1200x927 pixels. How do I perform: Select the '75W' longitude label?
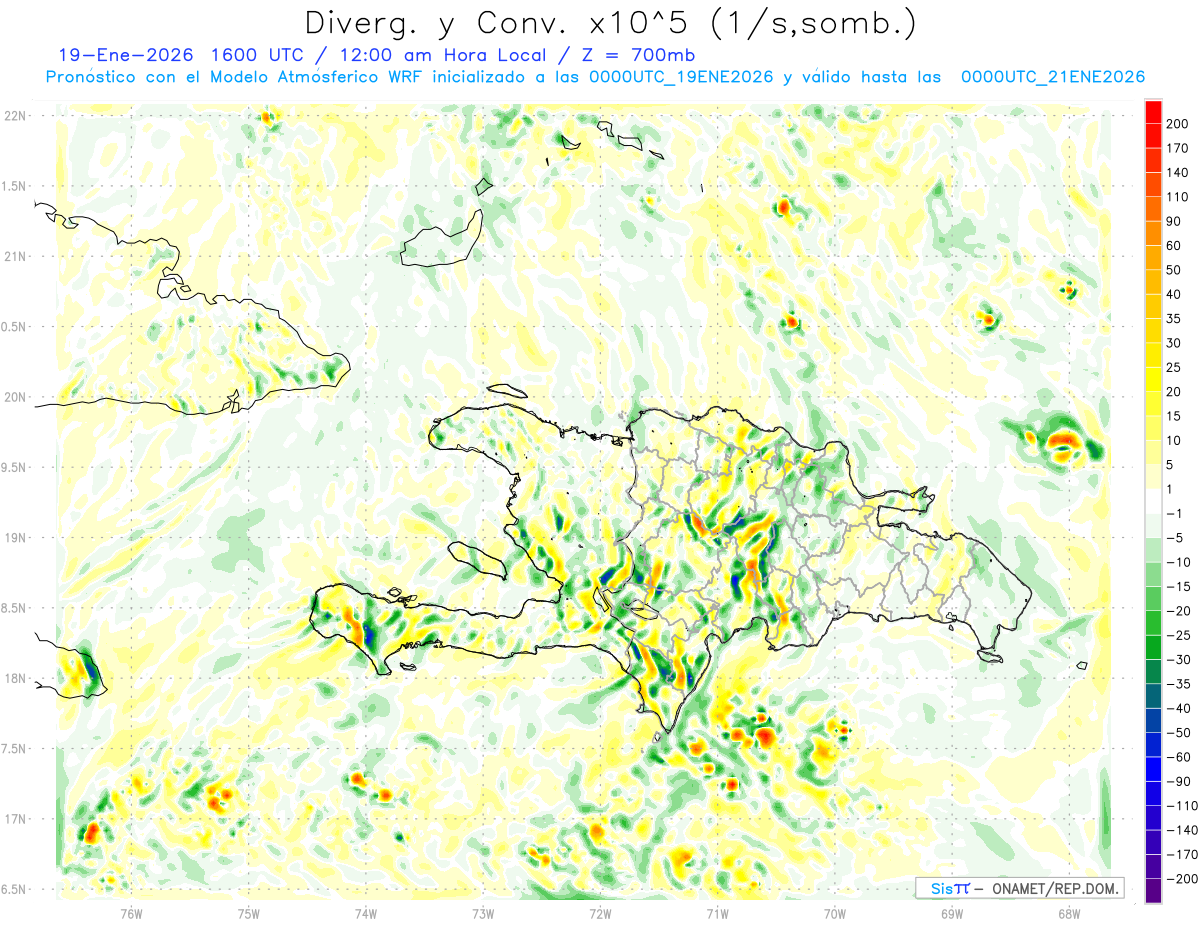click(249, 913)
